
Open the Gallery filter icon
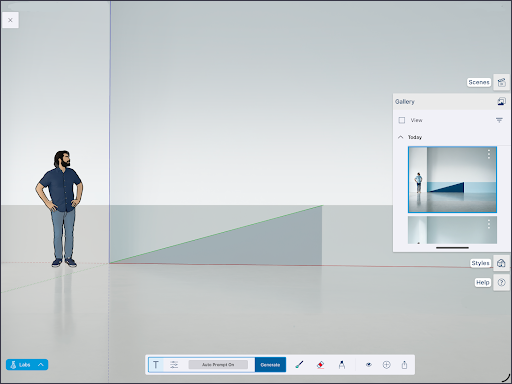pos(499,120)
